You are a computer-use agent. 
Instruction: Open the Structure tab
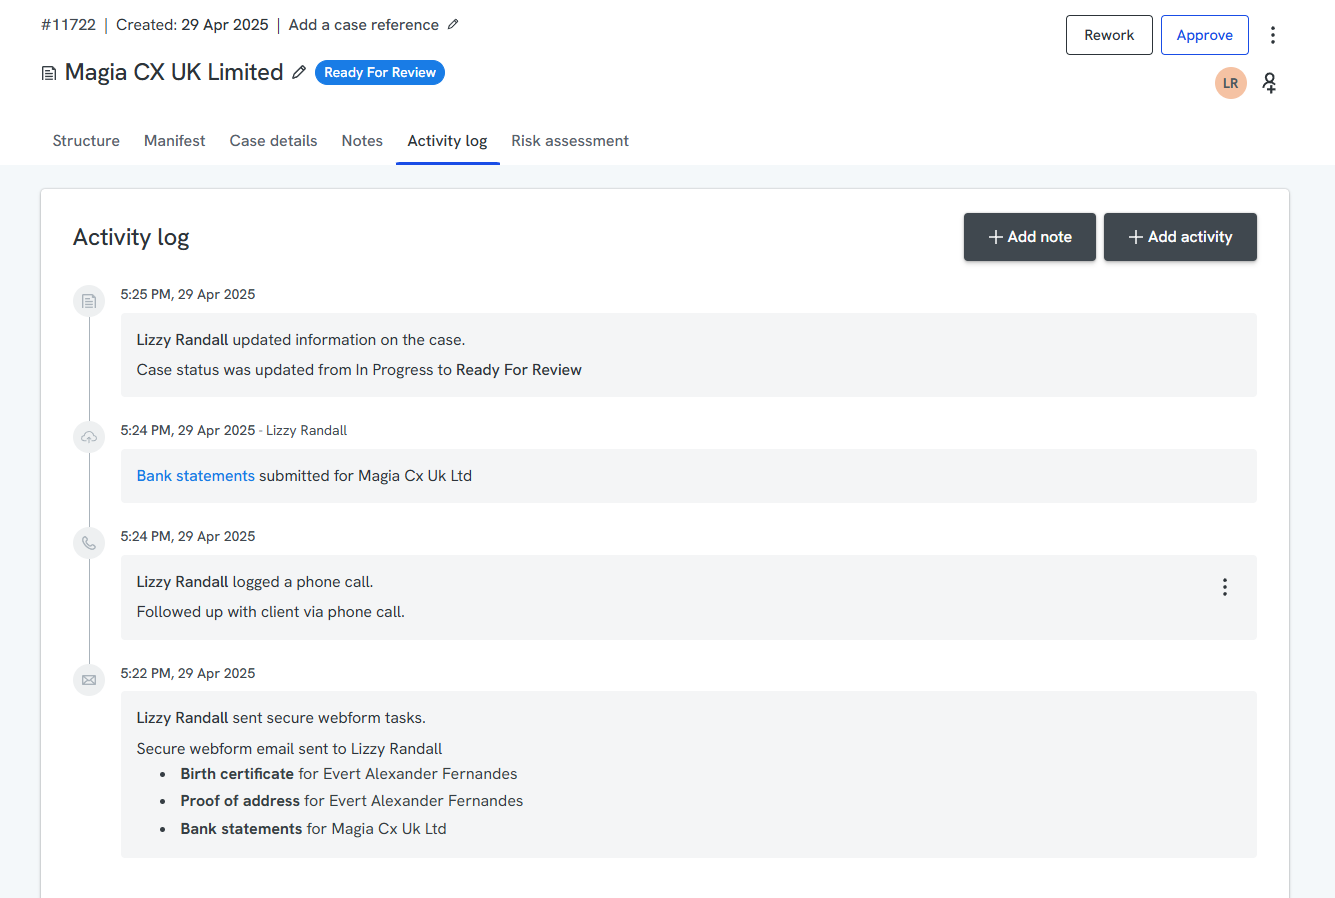click(86, 141)
